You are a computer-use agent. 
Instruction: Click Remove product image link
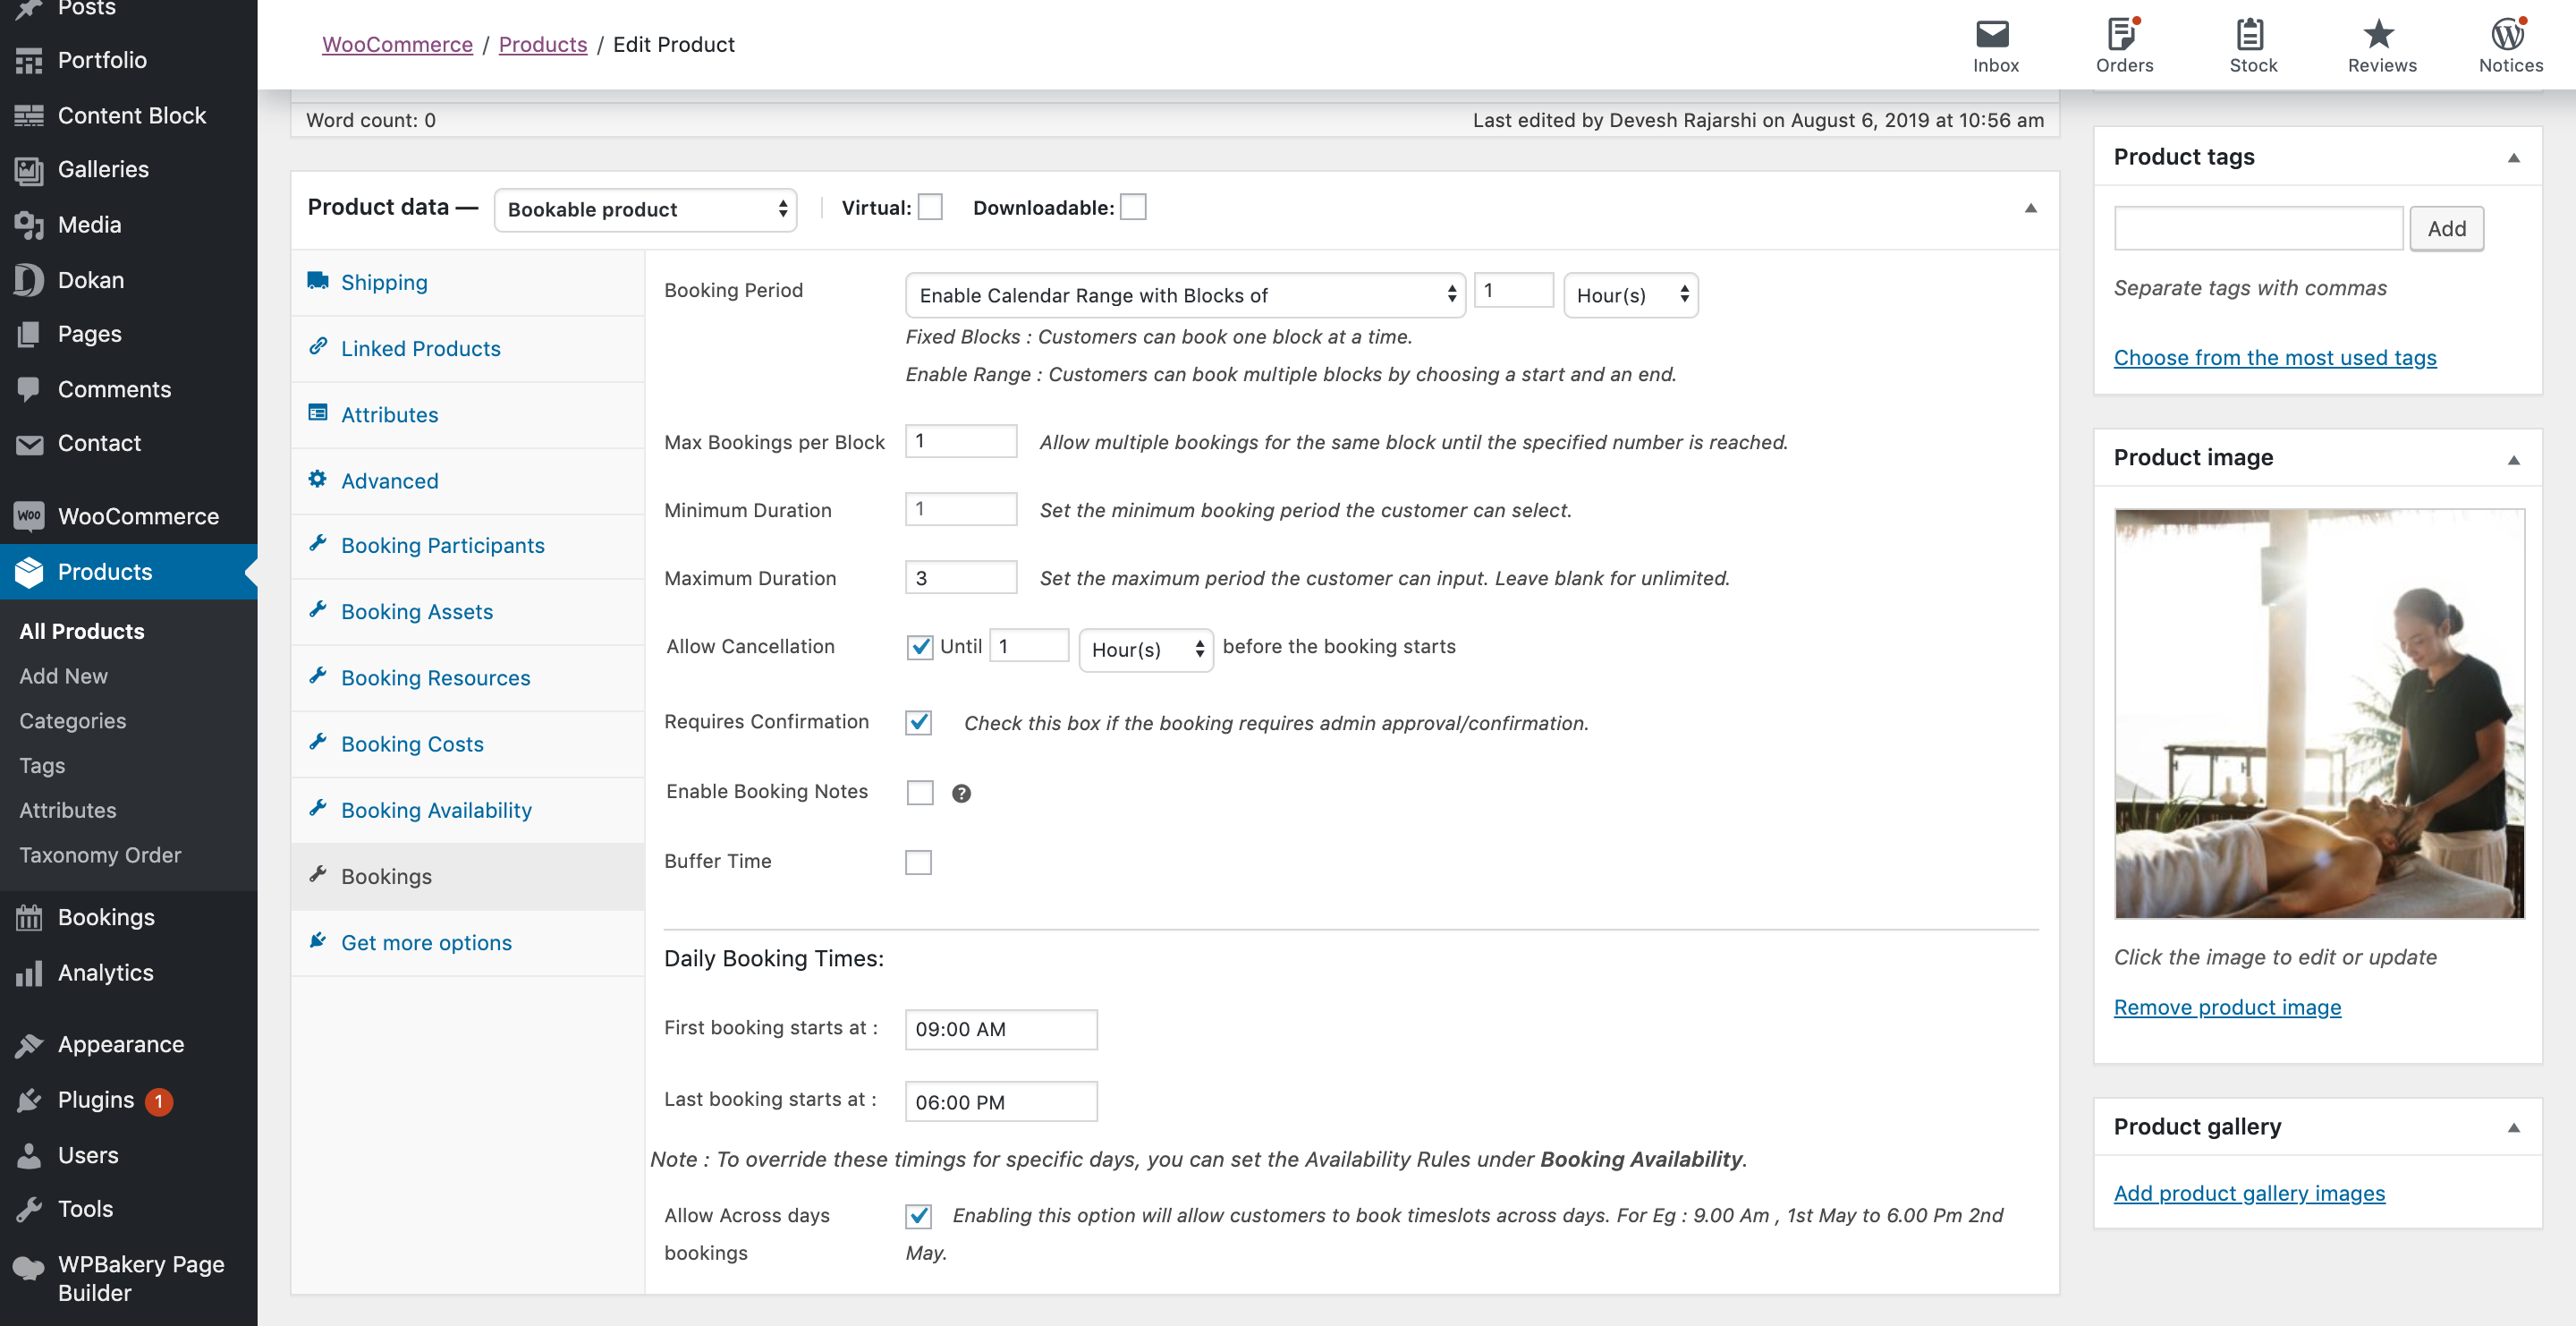coord(2228,1007)
